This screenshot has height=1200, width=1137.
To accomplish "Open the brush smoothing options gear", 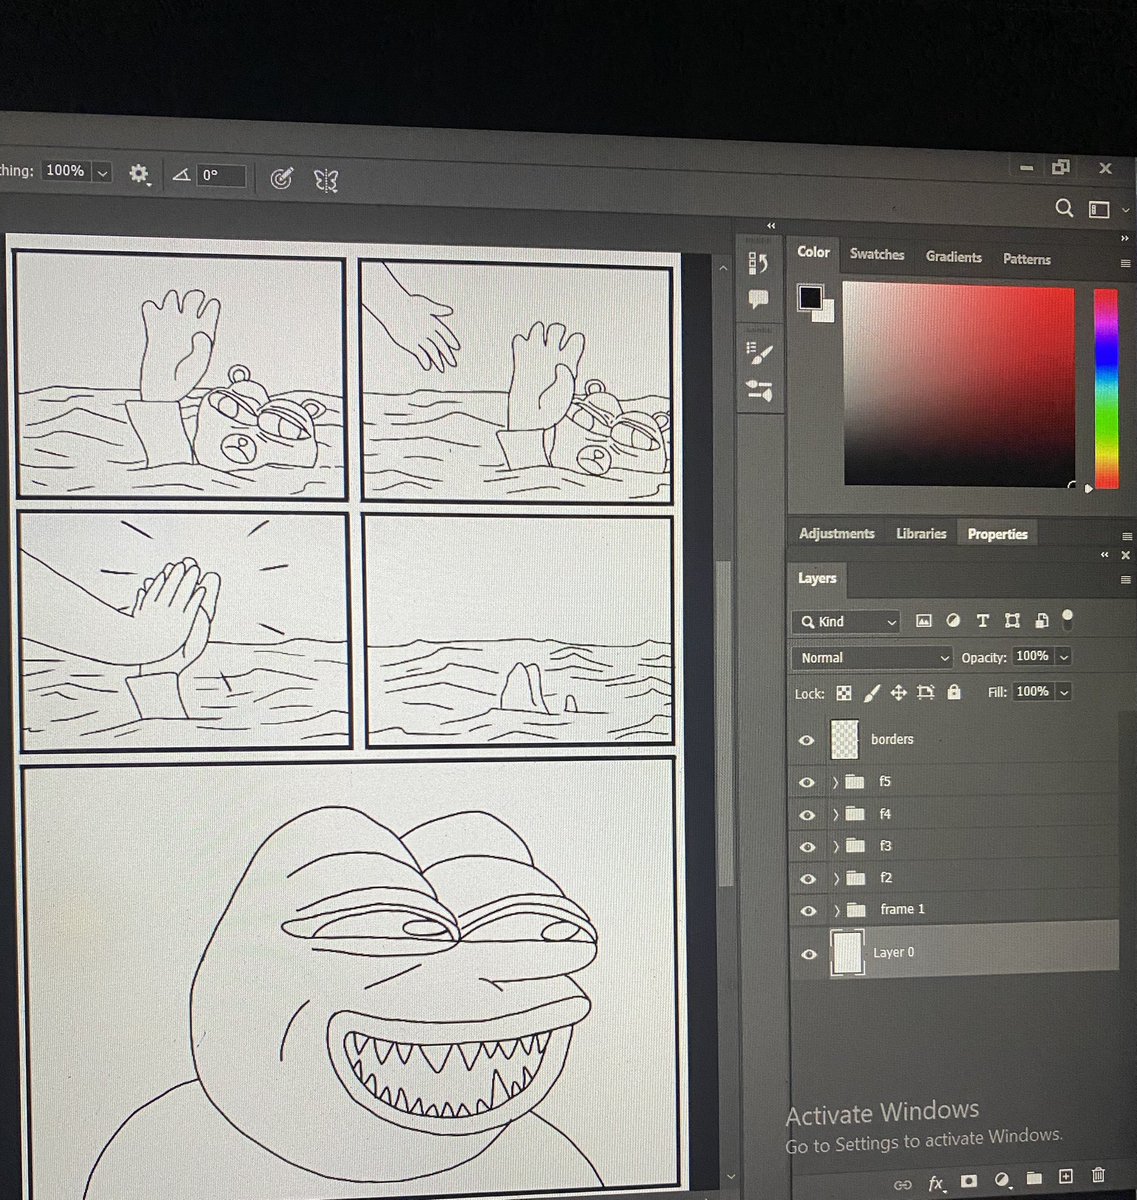I will pos(139,173).
